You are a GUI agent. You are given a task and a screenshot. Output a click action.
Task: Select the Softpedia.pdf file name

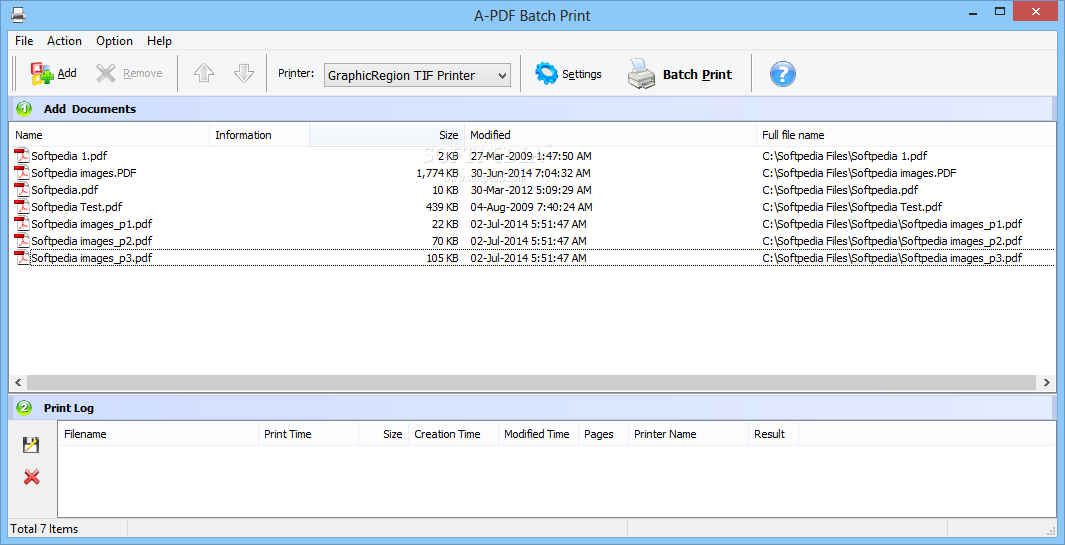[x=65, y=190]
